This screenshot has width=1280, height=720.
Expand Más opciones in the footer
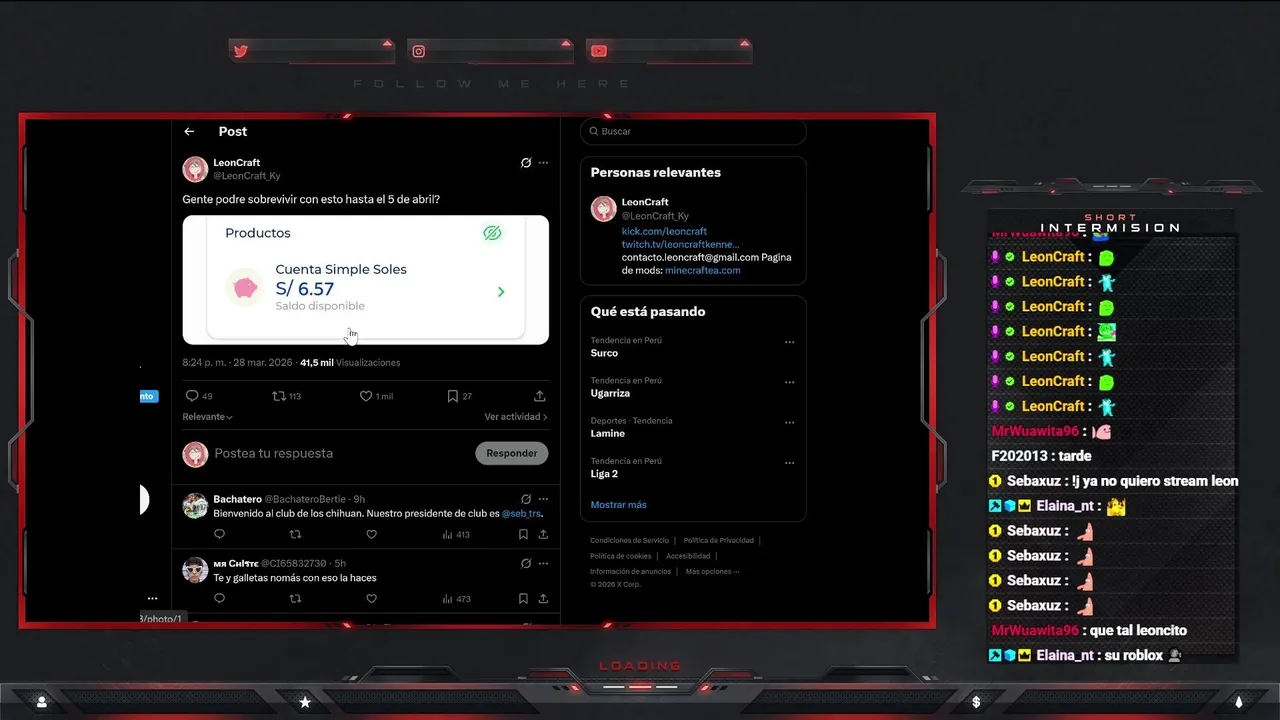(x=712, y=571)
